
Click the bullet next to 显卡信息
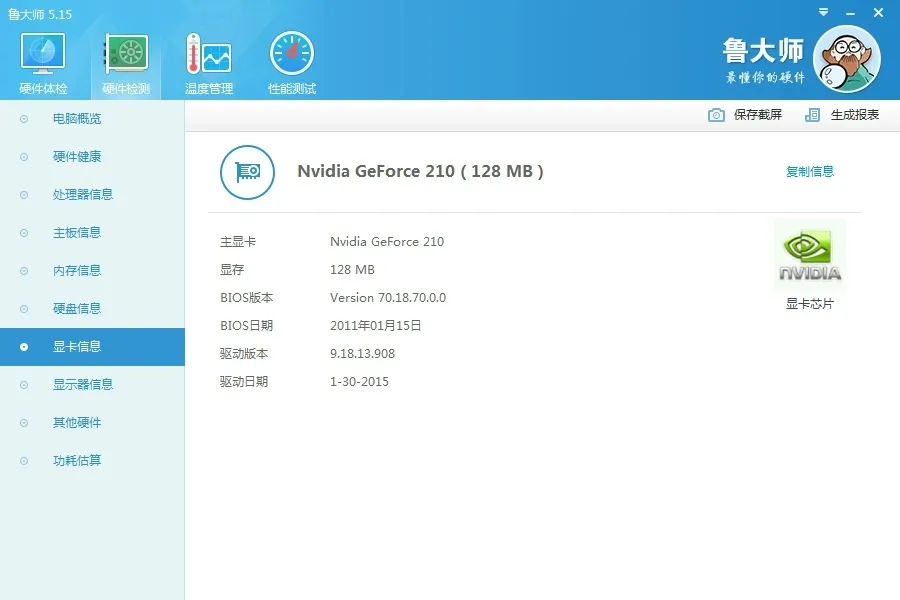coord(24,347)
